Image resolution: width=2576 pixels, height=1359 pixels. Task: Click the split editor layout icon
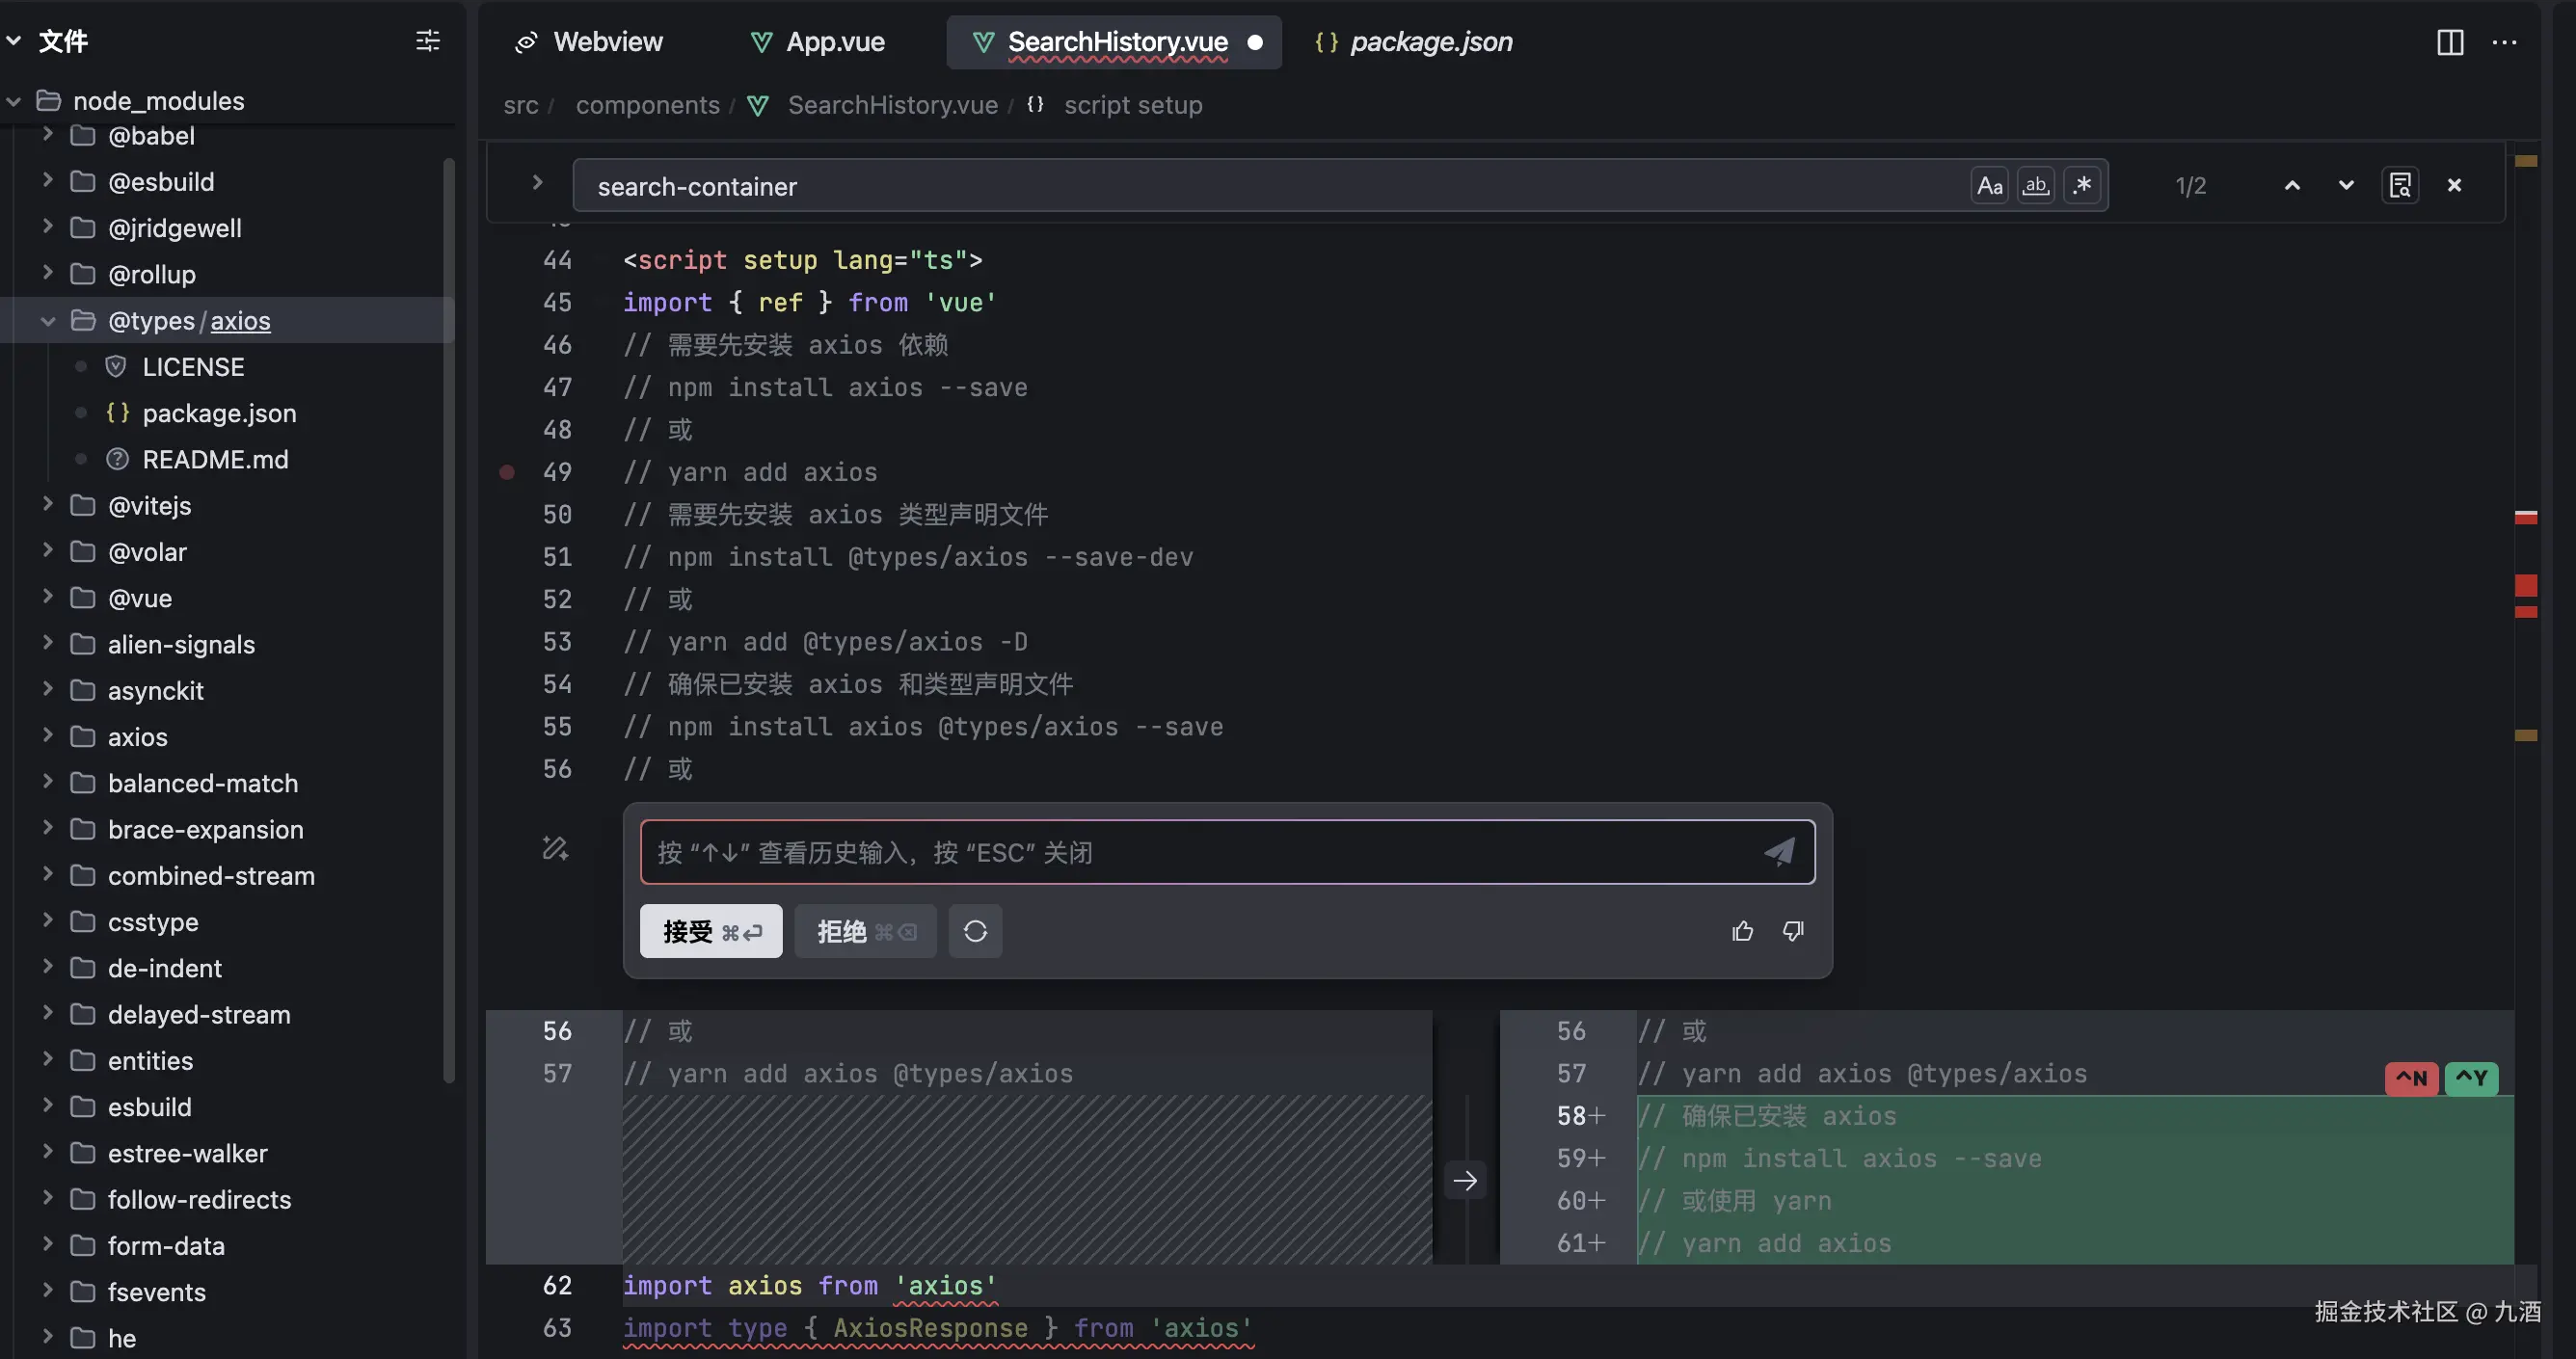(2449, 42)
